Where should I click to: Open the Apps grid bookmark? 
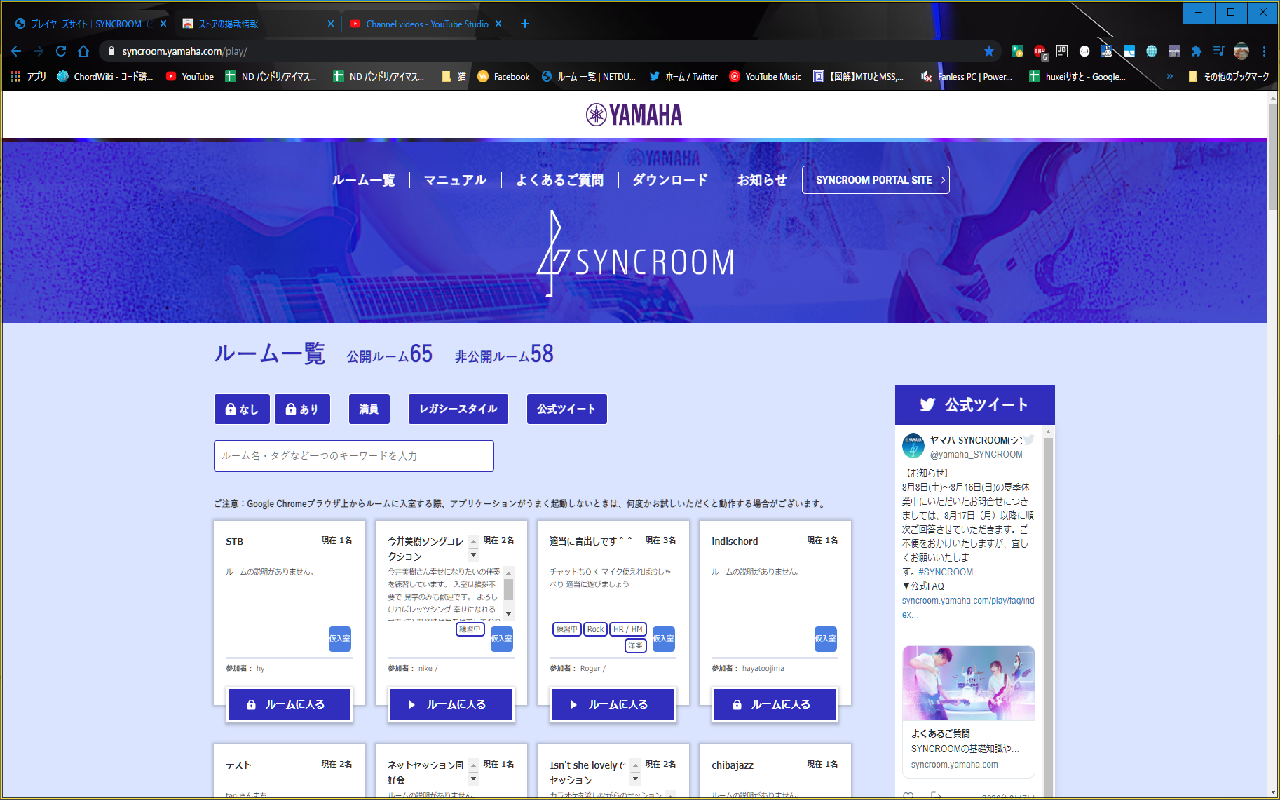[x=30, y=76]
